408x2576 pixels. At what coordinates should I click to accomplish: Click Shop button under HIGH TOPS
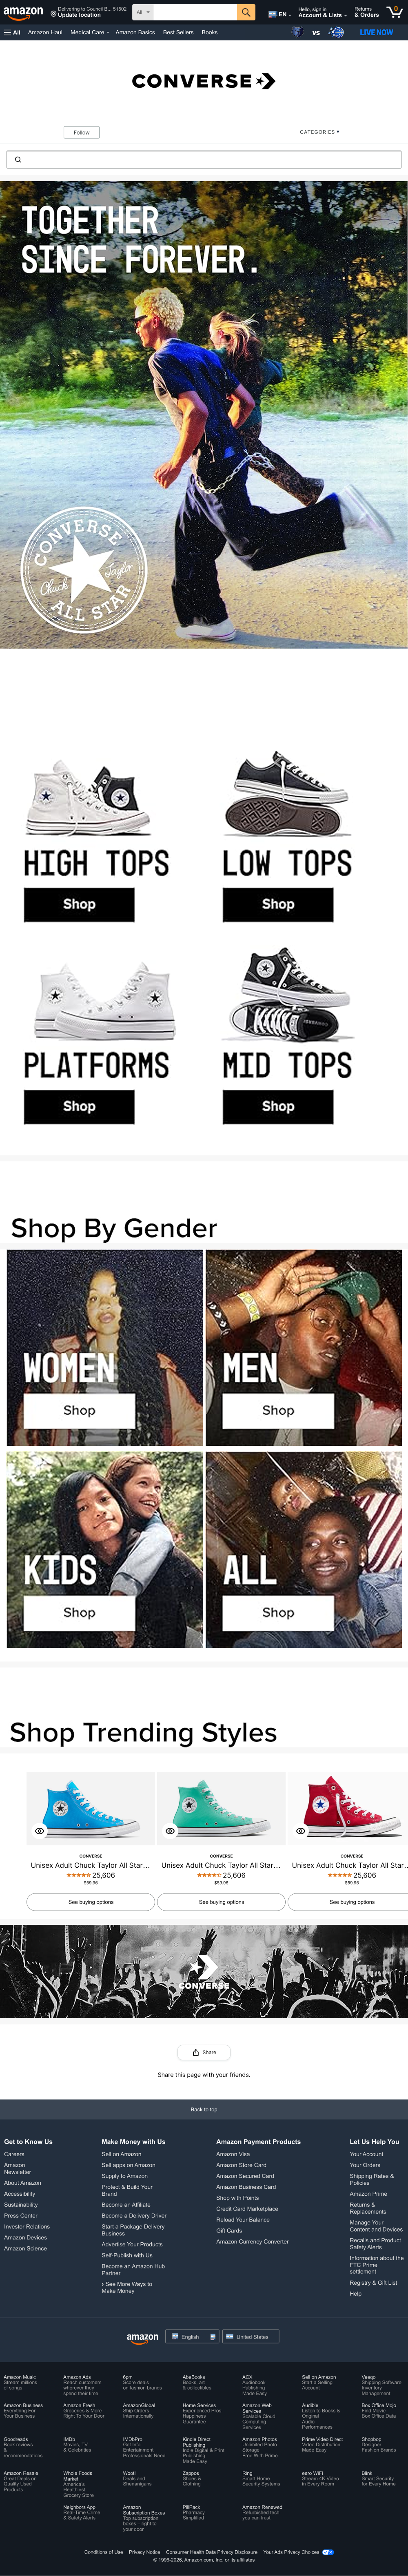pyautogui.click(x=79, y=903)
